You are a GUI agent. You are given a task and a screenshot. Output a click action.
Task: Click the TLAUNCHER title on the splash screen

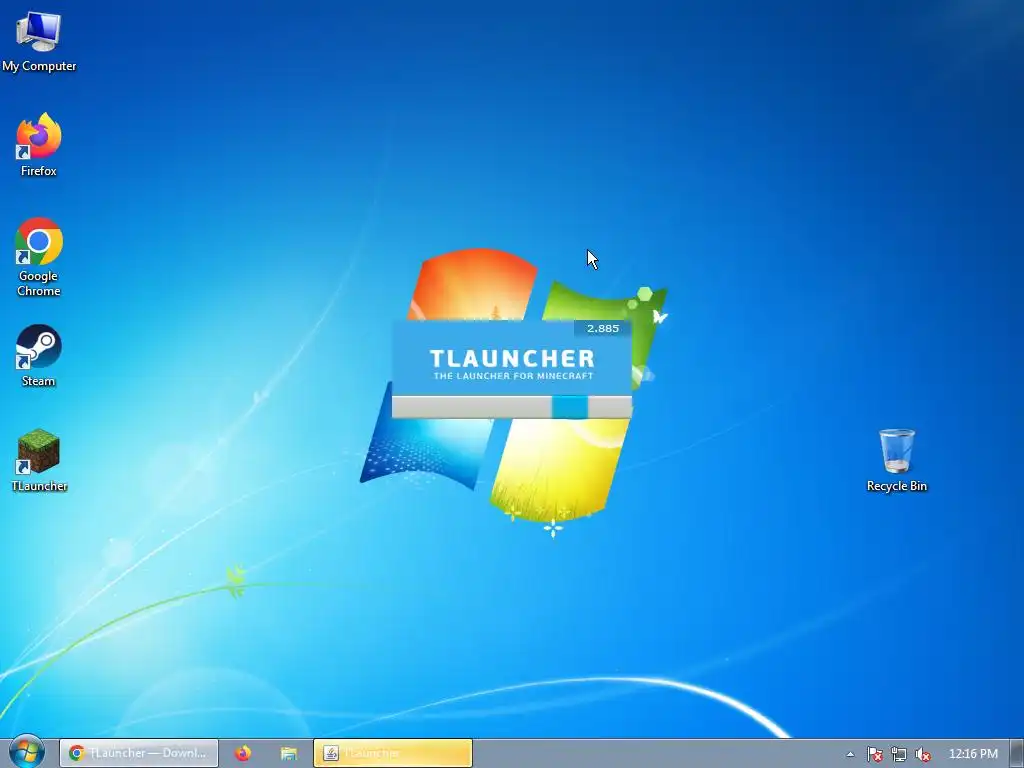tap(513, 359)
